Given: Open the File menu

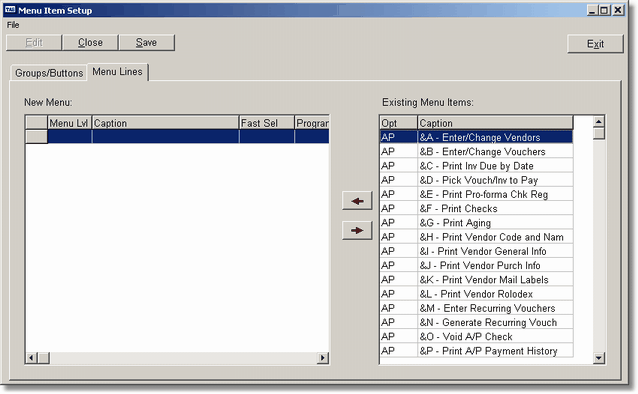Looking at the screenshot, I should 13,25.
